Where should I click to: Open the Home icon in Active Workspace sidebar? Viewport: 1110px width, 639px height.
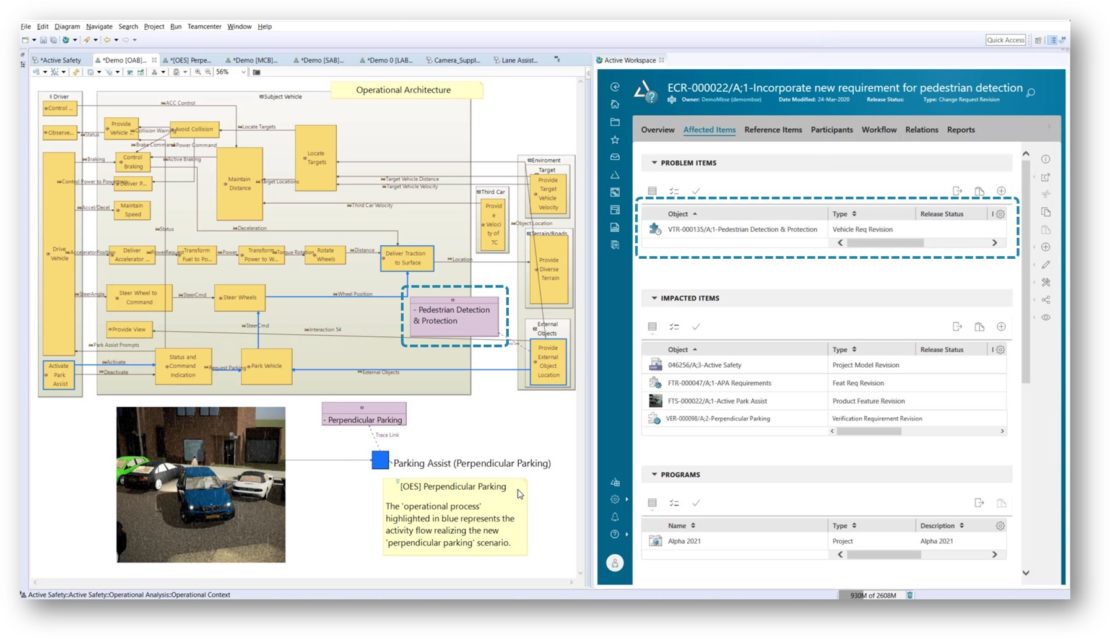tap(613, 105)
